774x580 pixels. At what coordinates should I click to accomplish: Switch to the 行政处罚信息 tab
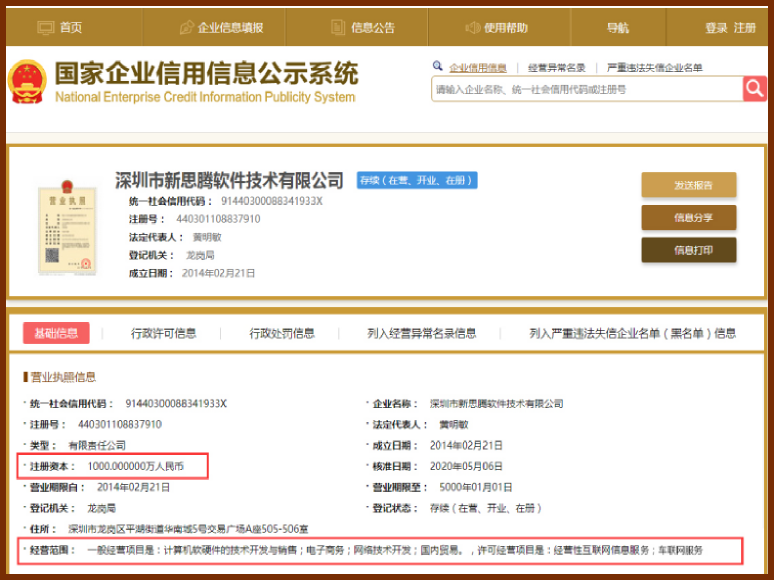coord(282,333)
